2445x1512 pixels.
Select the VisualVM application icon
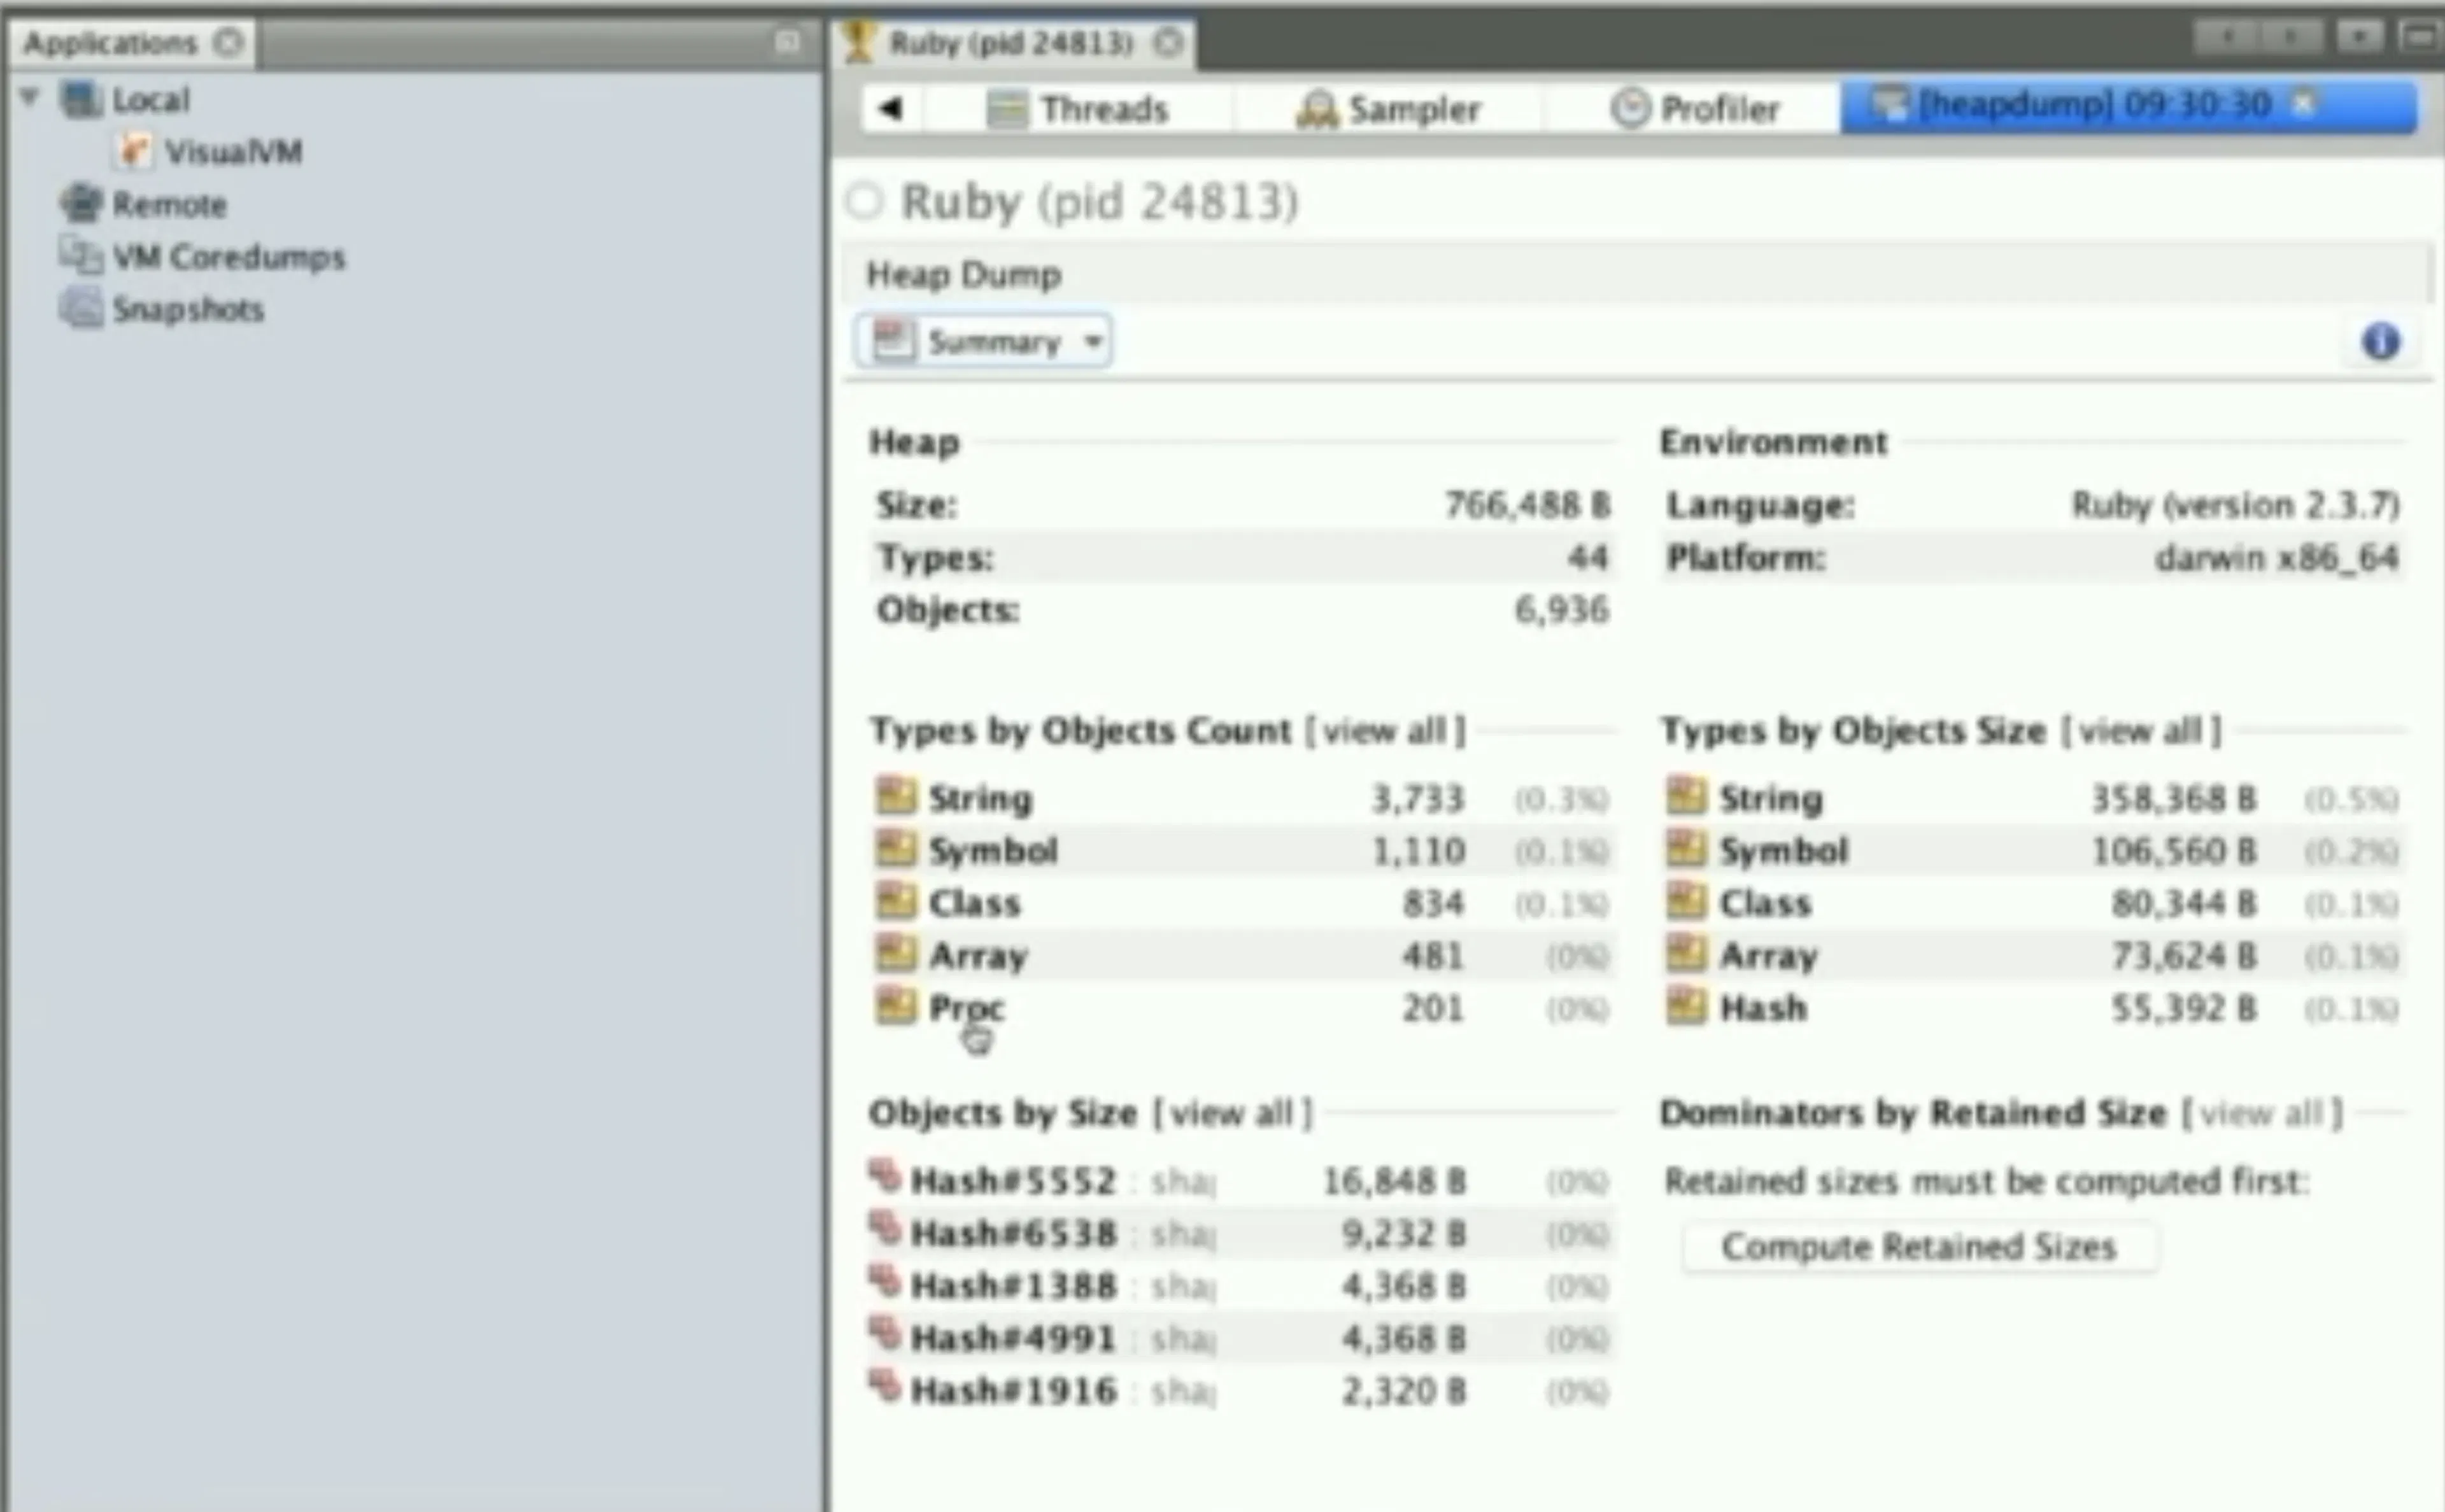coord(134,152)
